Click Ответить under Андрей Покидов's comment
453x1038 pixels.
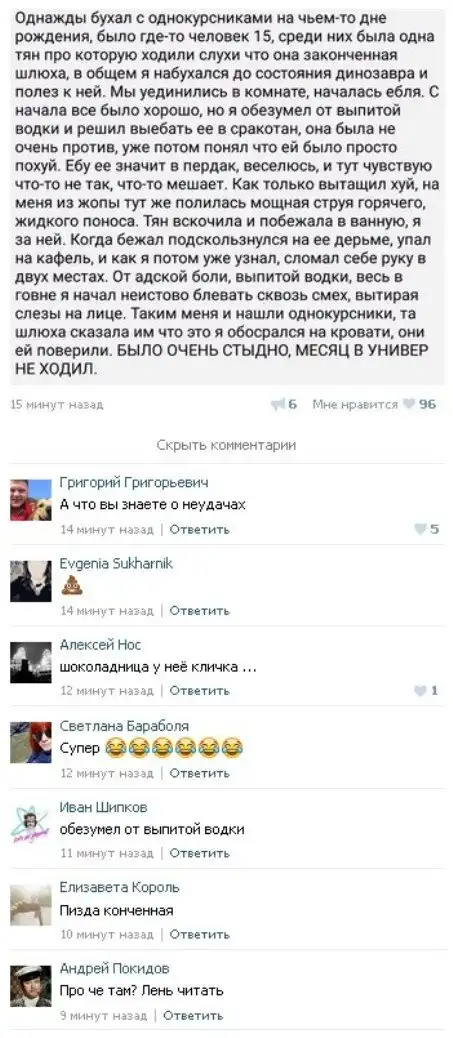[193, 1015]
